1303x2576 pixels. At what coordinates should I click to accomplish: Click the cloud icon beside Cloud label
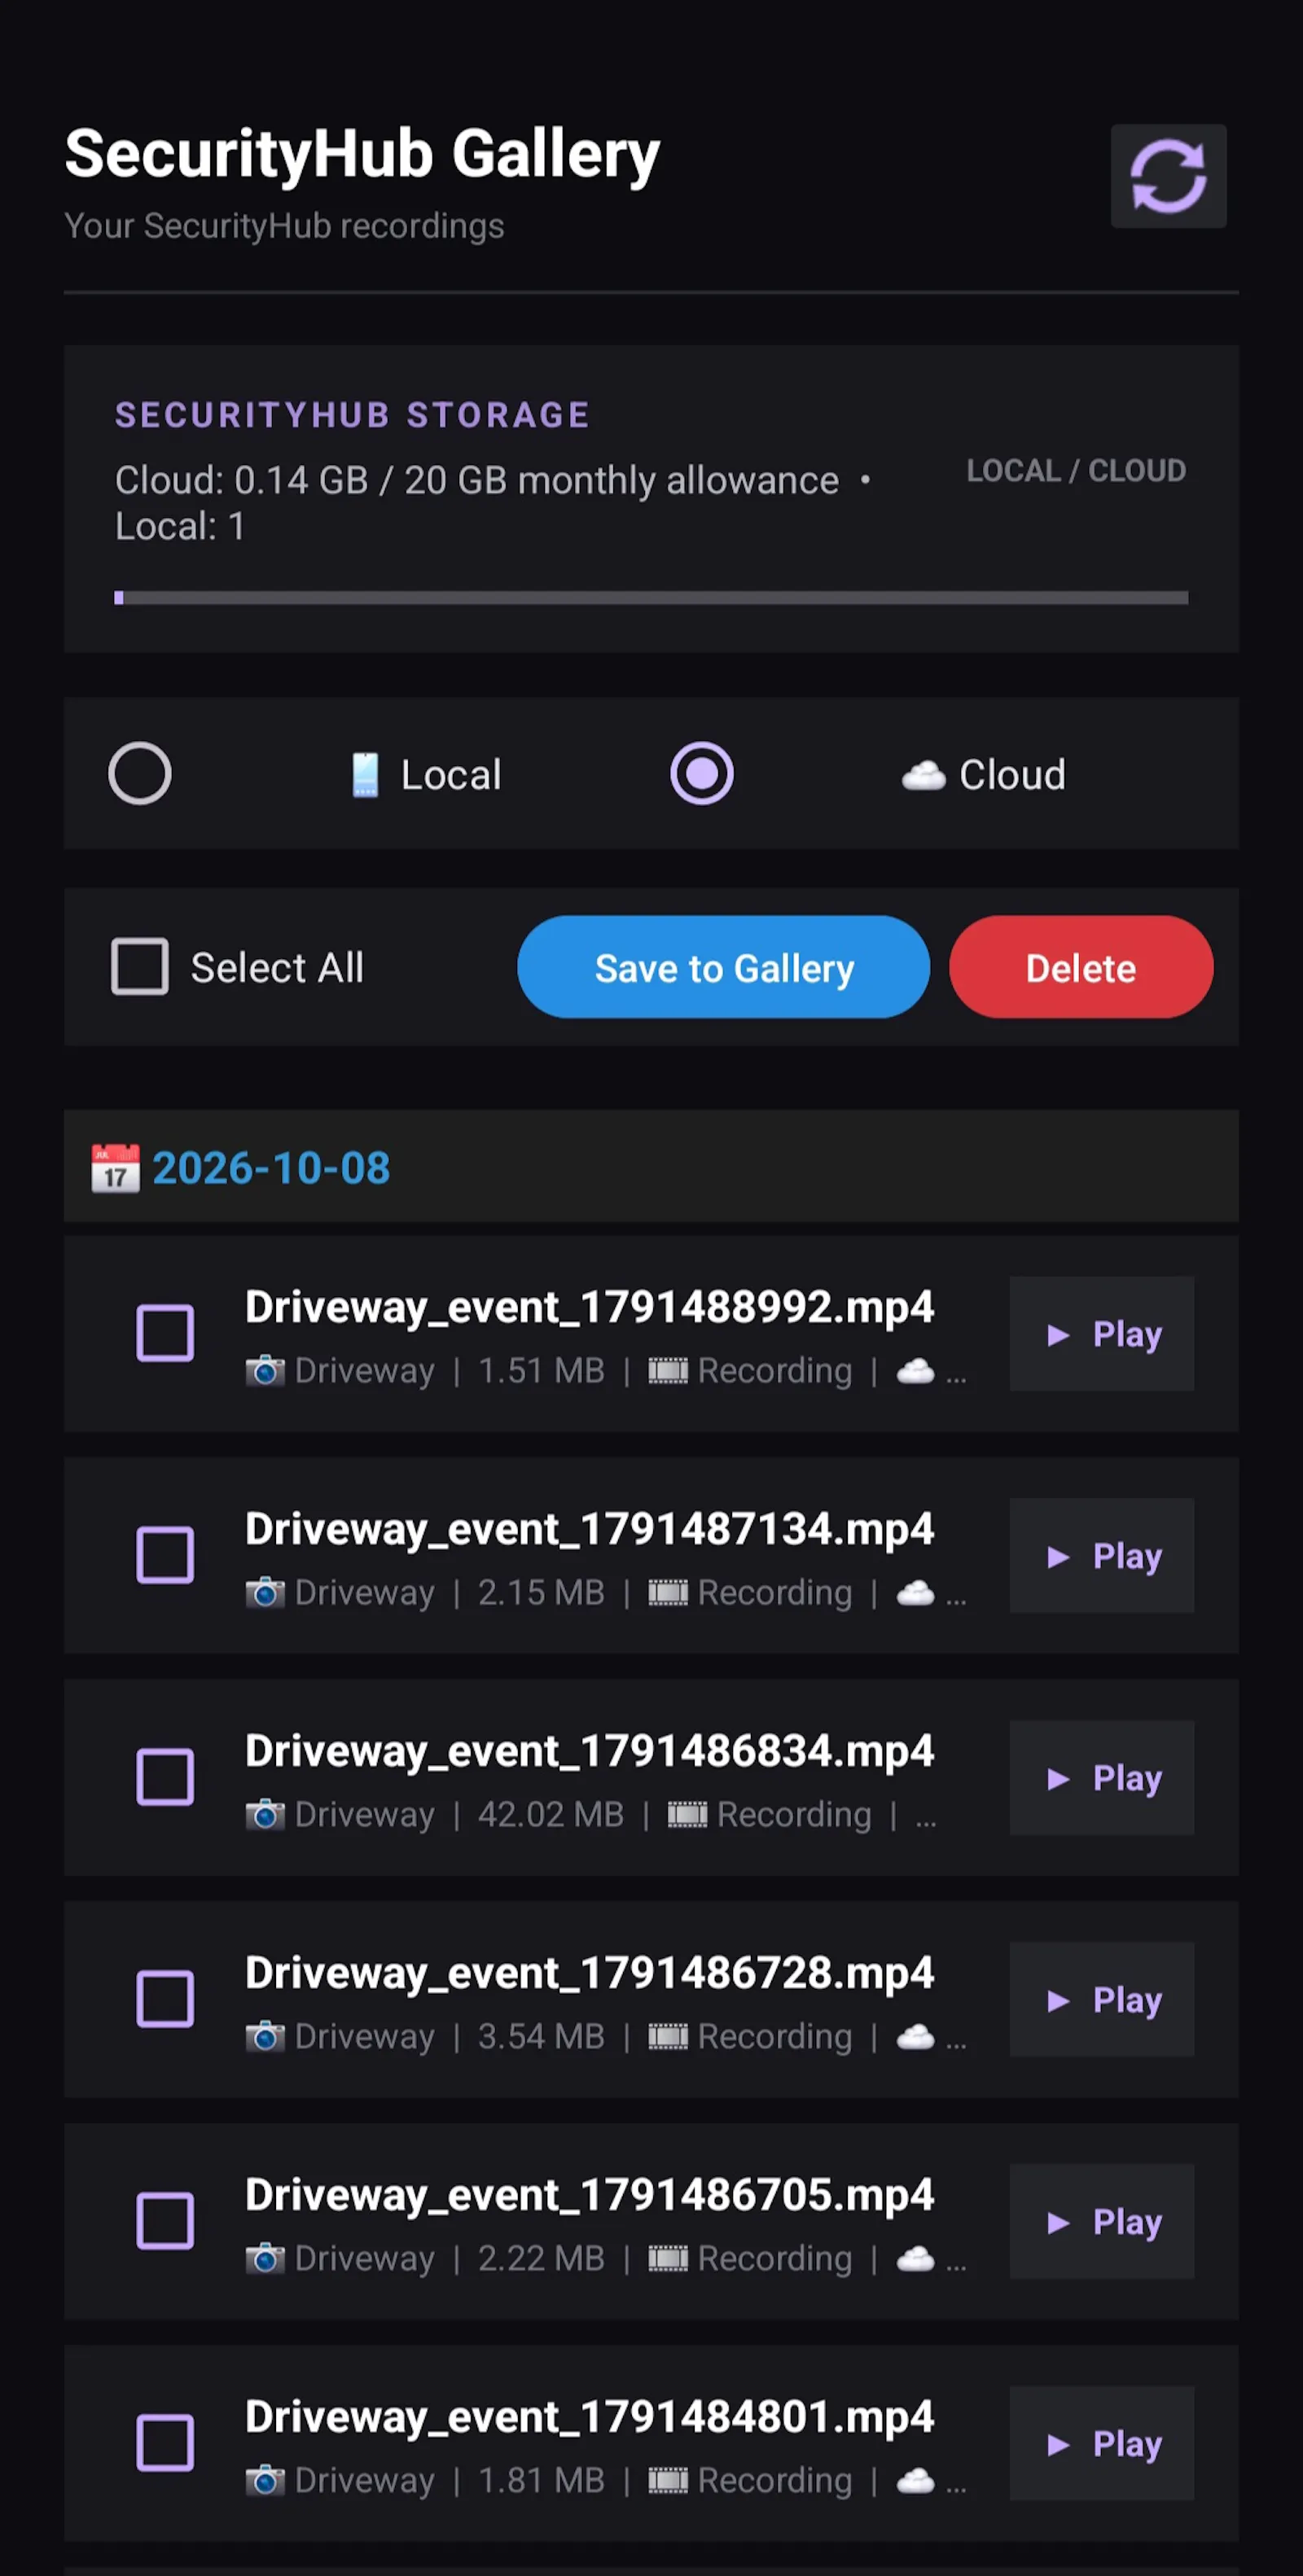pos(923,775)
